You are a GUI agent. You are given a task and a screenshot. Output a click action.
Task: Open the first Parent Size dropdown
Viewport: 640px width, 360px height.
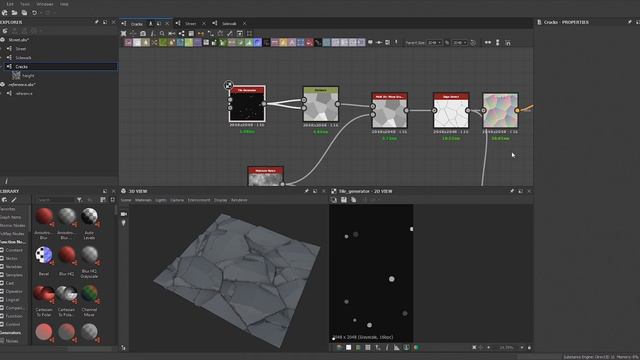[x=435, y=42]
